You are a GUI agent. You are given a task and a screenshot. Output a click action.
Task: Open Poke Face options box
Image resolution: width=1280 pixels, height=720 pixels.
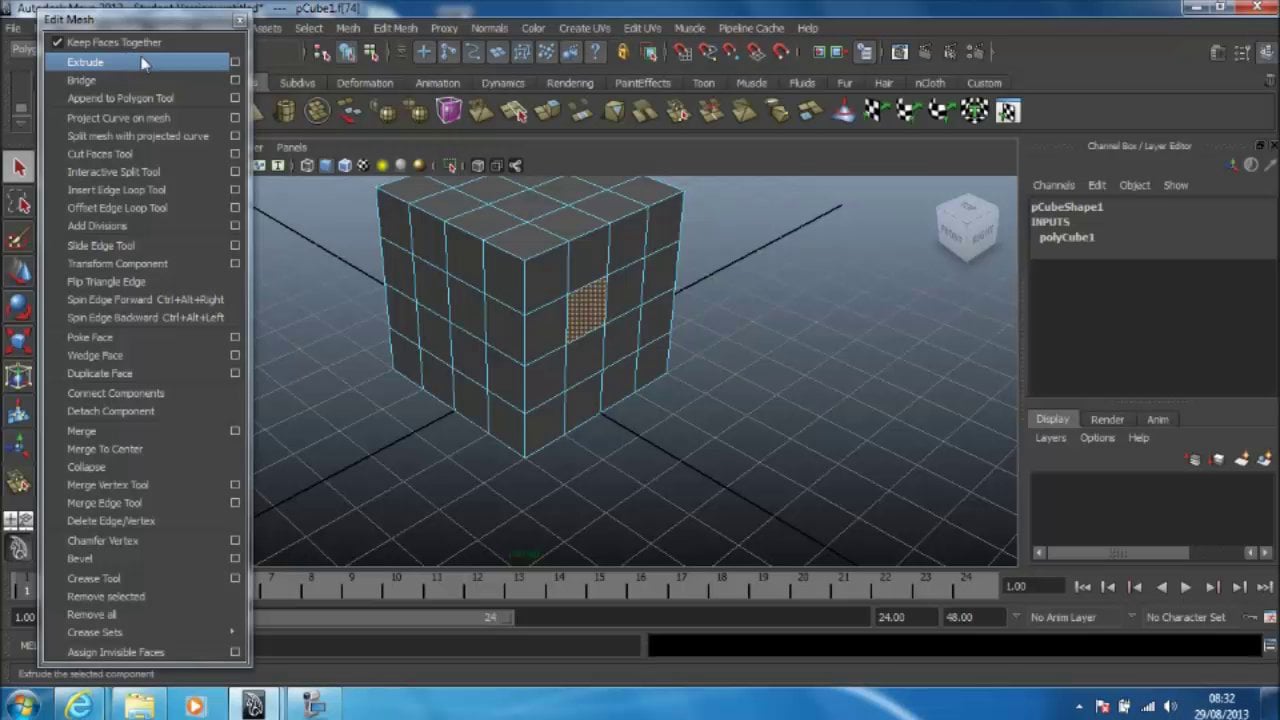click(235, 337)
